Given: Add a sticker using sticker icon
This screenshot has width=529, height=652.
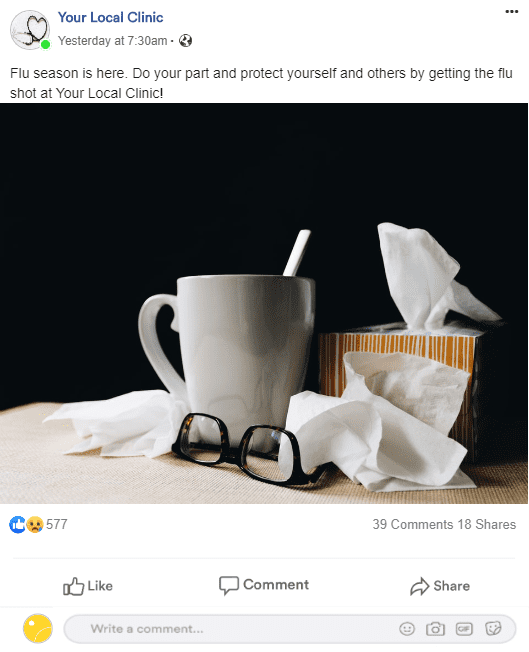Looking at the screenshot, I should point(493,628).
